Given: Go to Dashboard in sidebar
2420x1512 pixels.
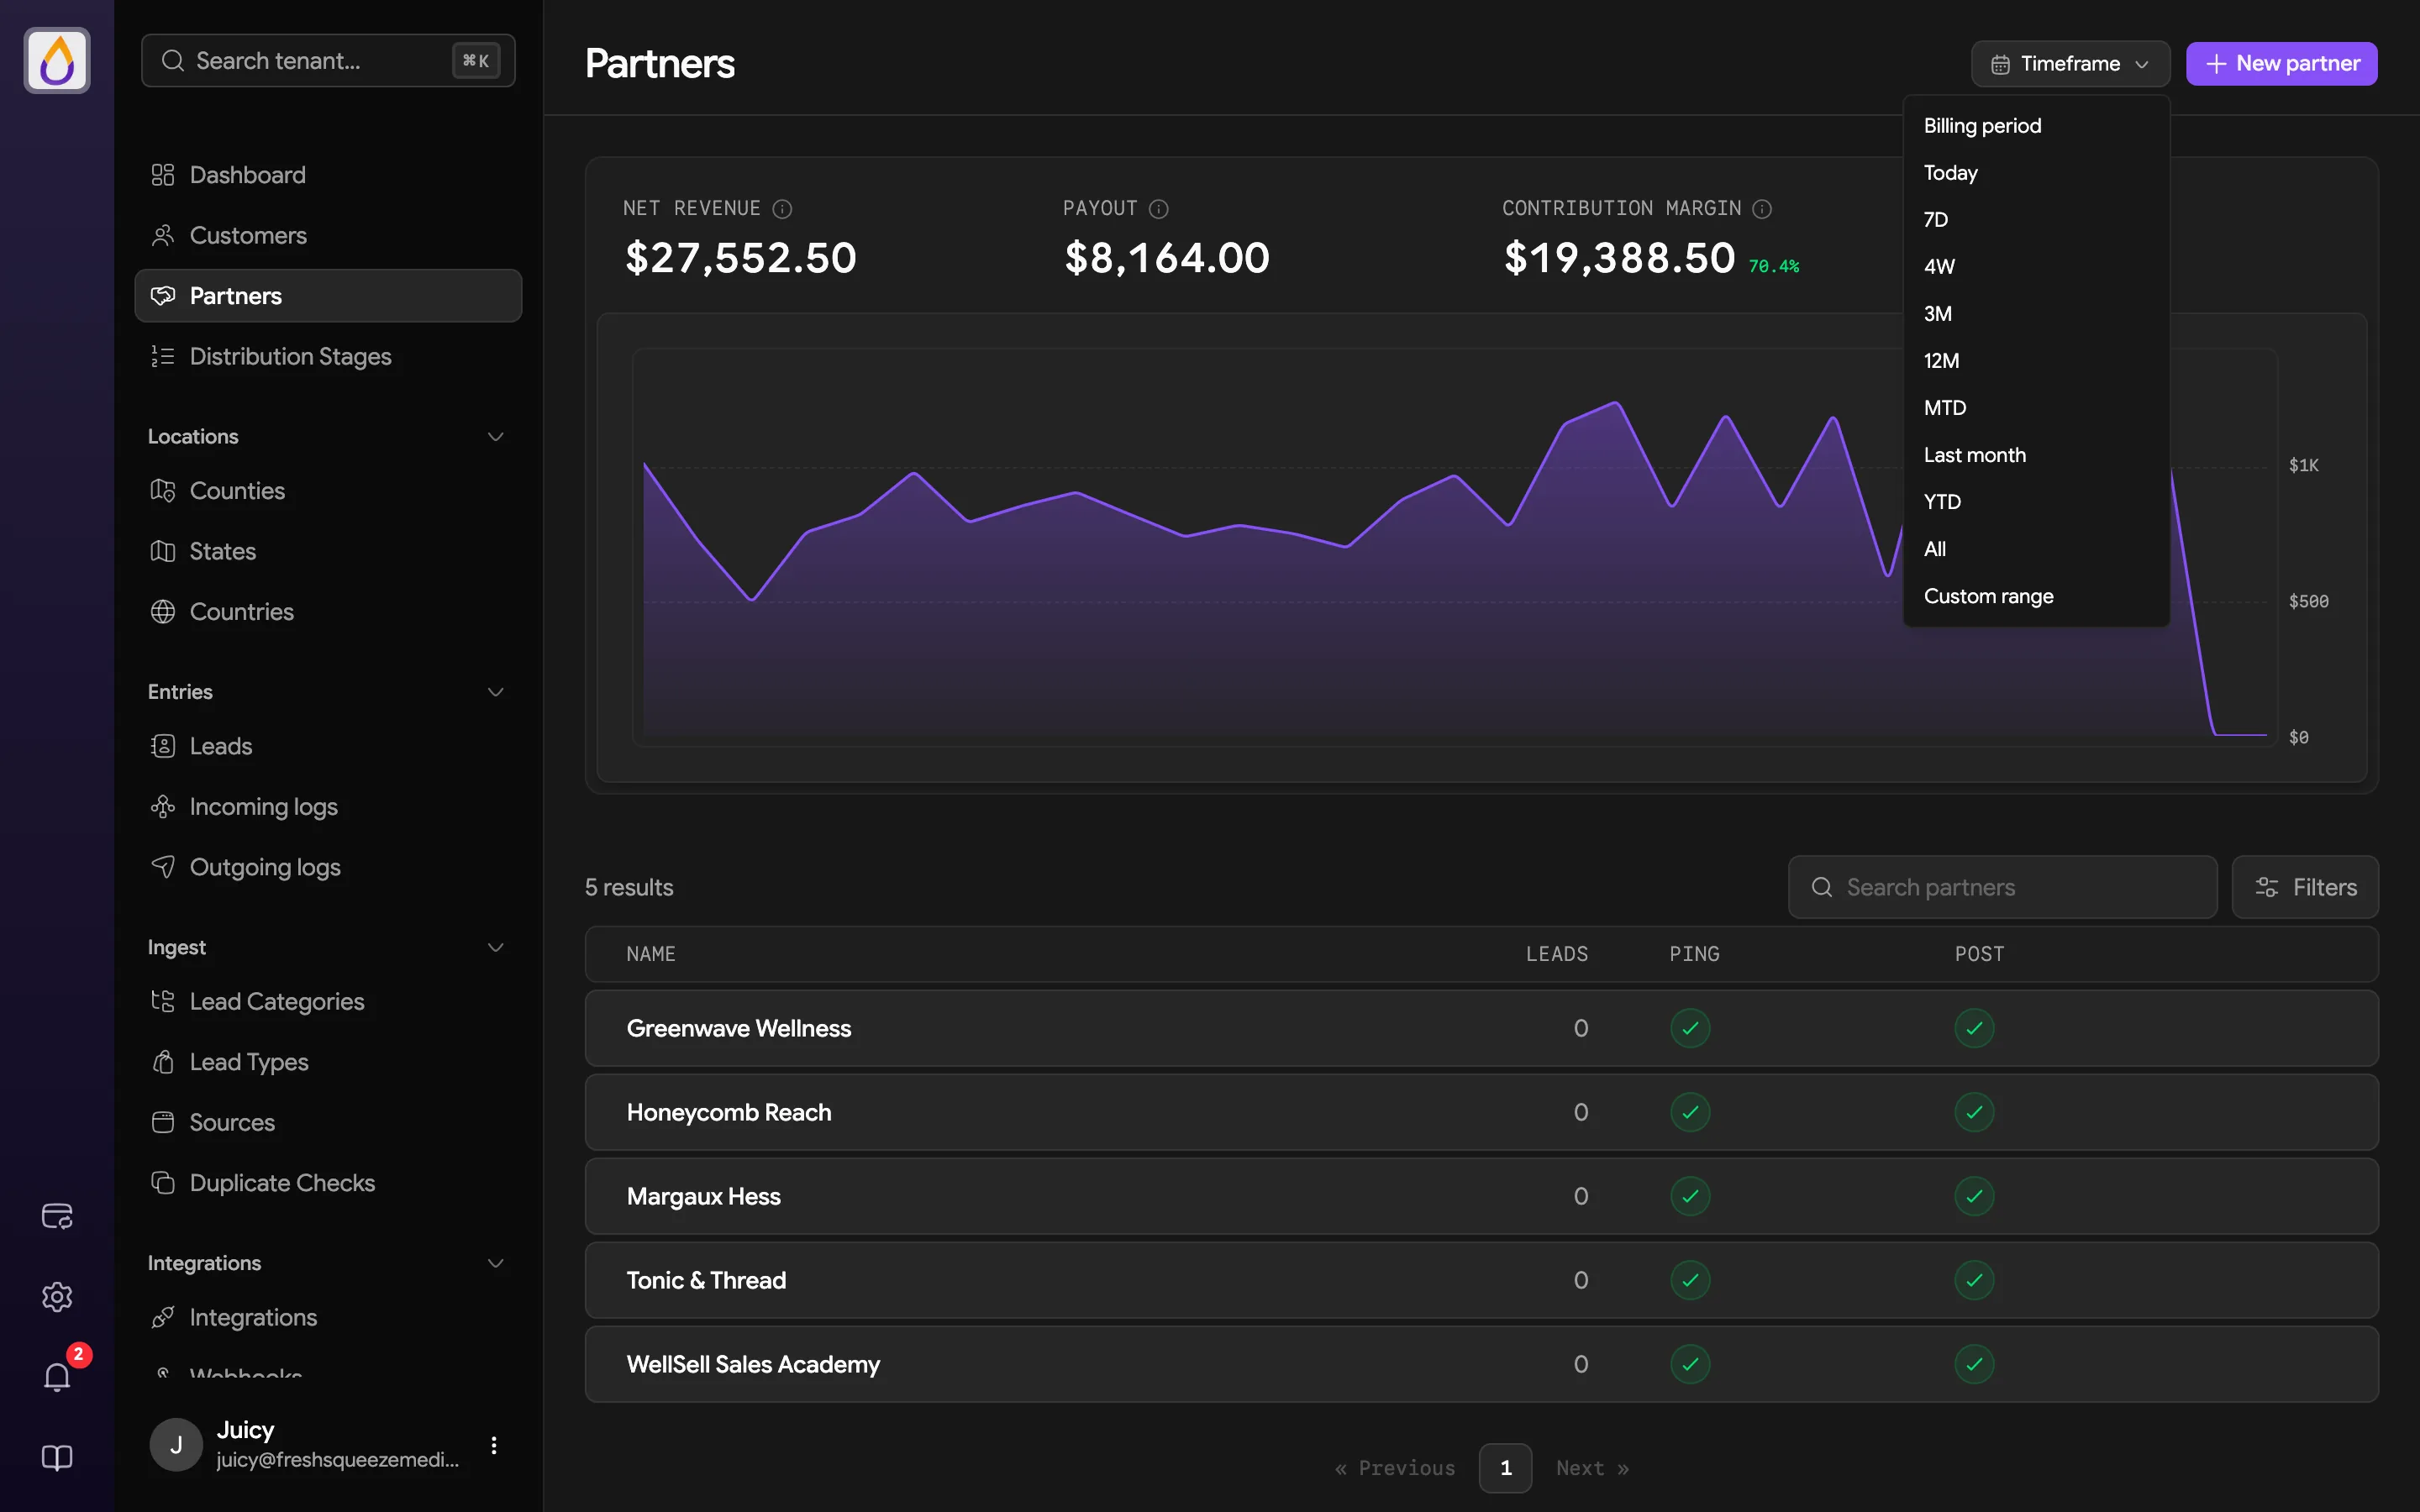Looking at the screenshot, I should click(328, 175).
